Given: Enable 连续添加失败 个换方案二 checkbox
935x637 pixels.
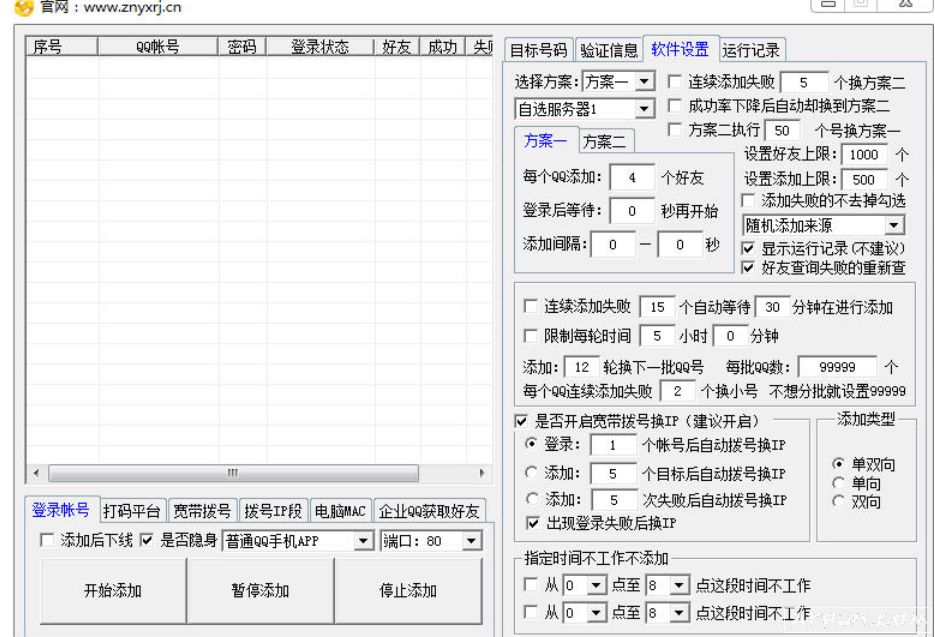Looking at the screenshot, I should tap(674, 81).
